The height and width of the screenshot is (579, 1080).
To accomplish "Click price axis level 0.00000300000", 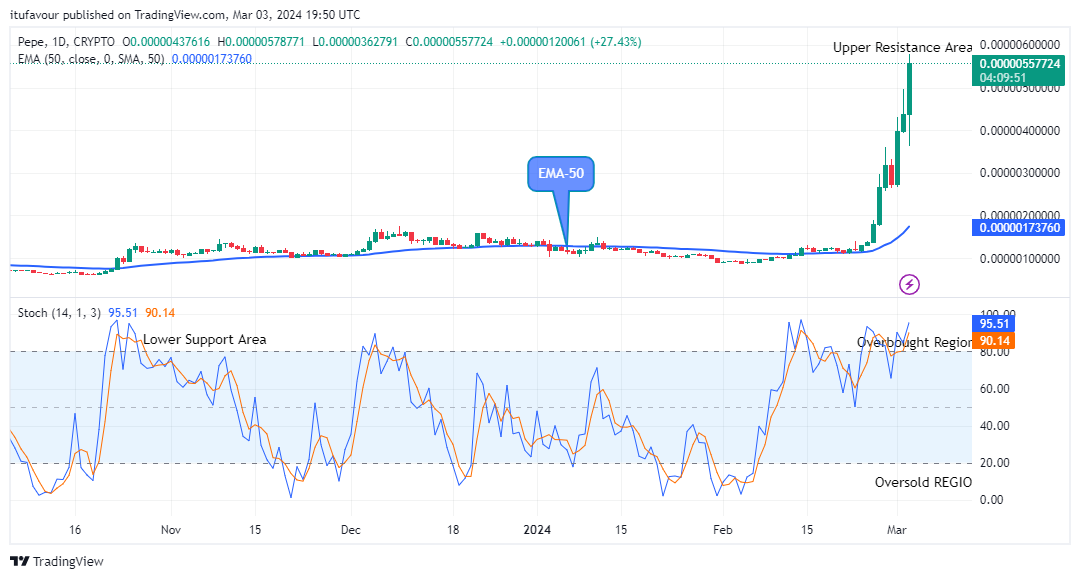I will coord(1019,173).
